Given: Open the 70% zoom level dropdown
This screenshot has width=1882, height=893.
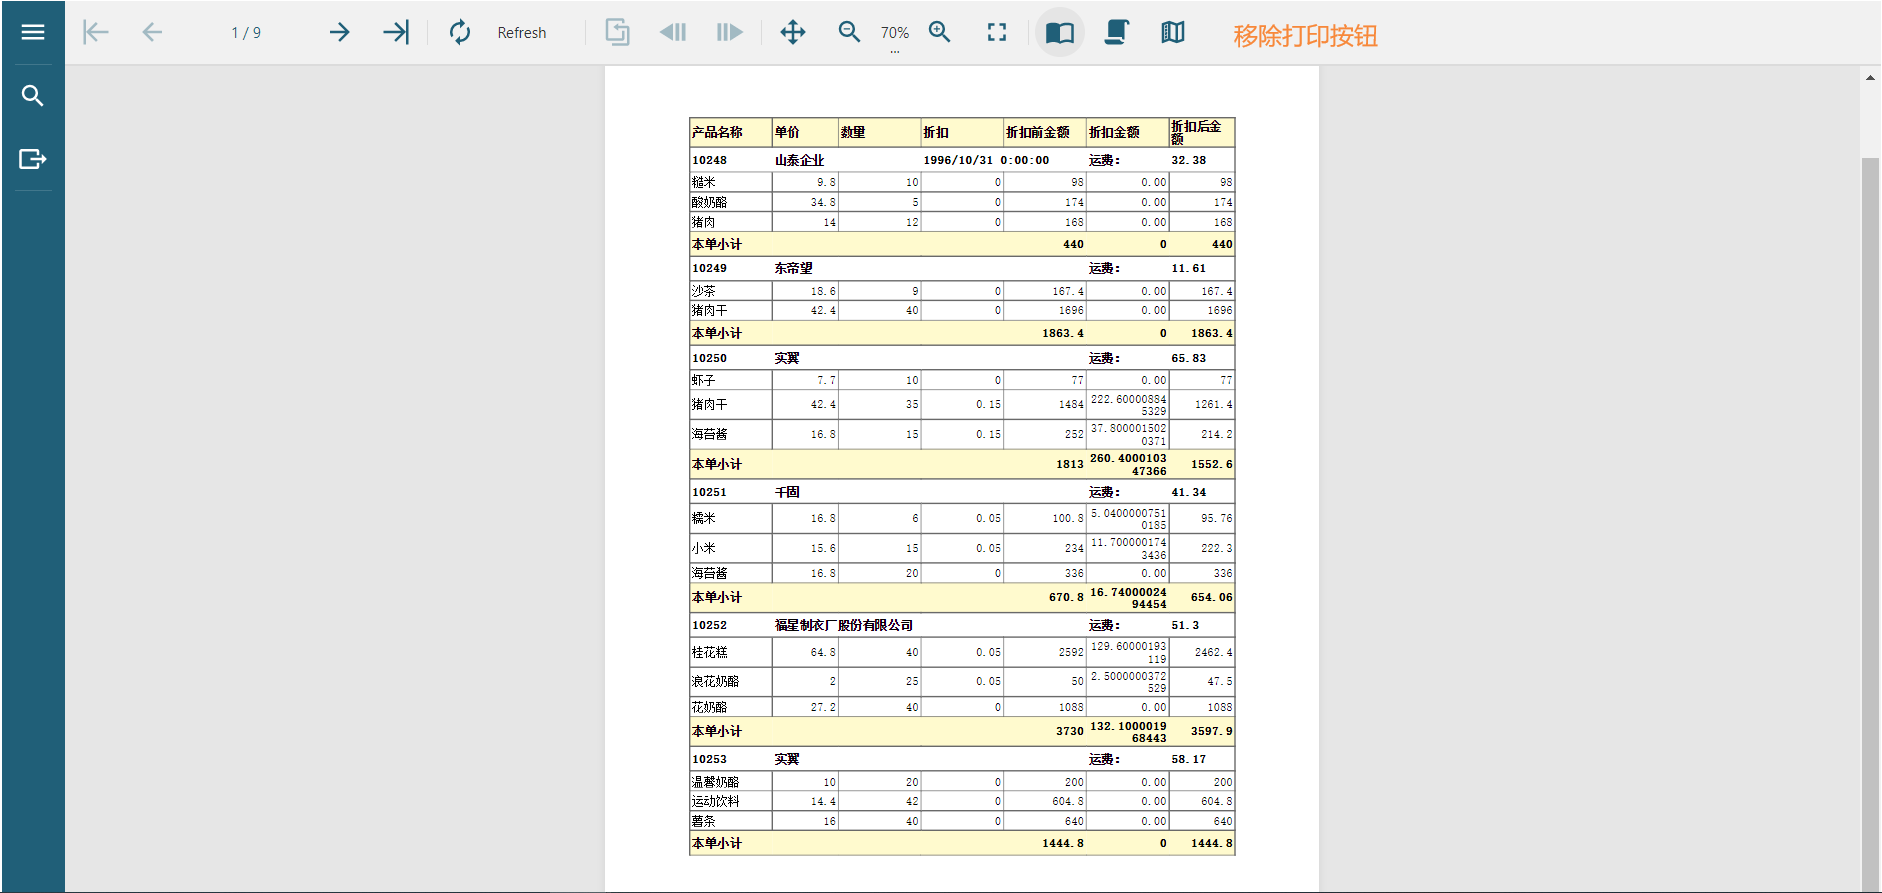Looking at the screenshot, I should click(895, 36).
